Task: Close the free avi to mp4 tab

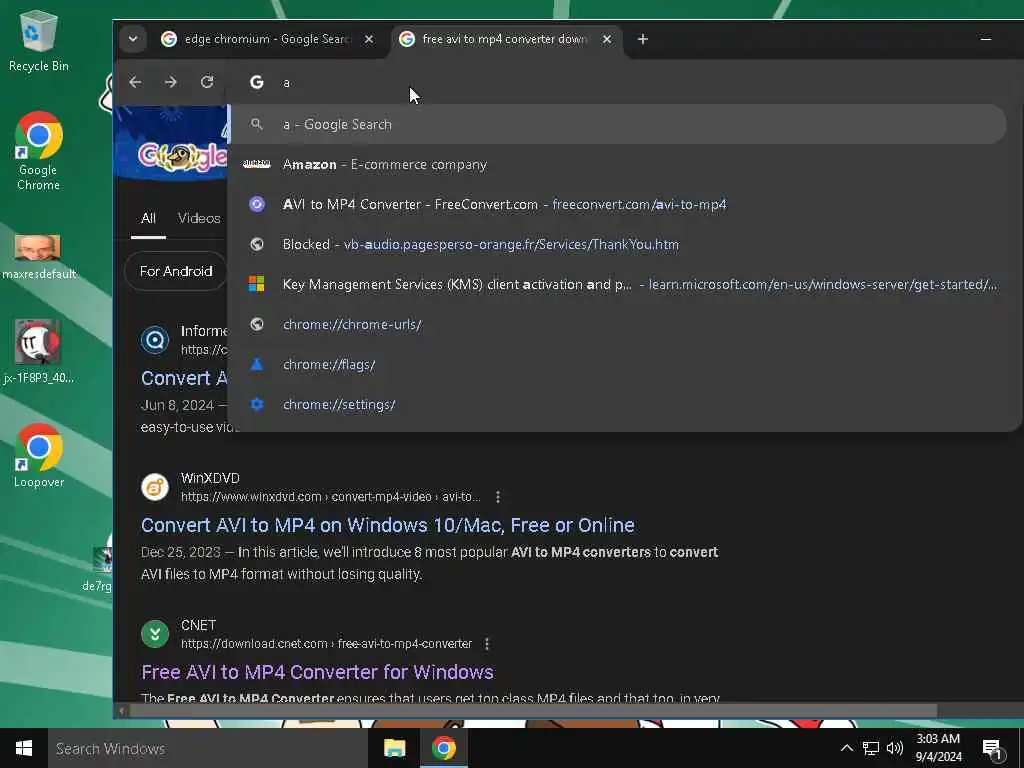Action: click(x=607, y=39)
